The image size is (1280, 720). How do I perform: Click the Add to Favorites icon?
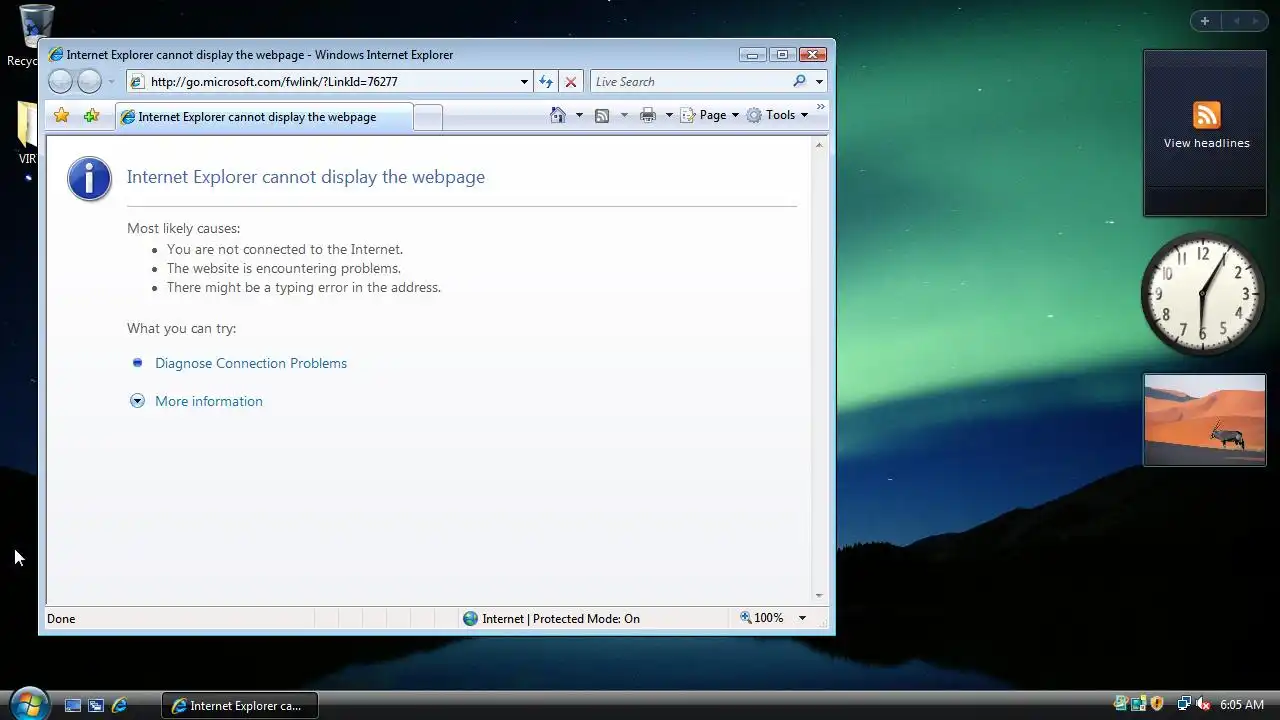point(91,116)
